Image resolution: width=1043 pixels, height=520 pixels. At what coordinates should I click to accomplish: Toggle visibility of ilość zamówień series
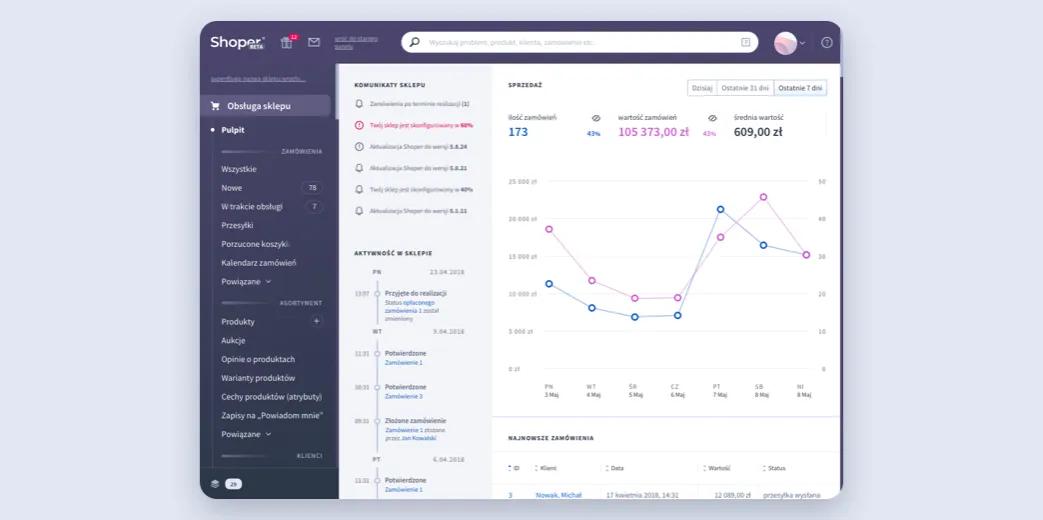click(596, 118)
